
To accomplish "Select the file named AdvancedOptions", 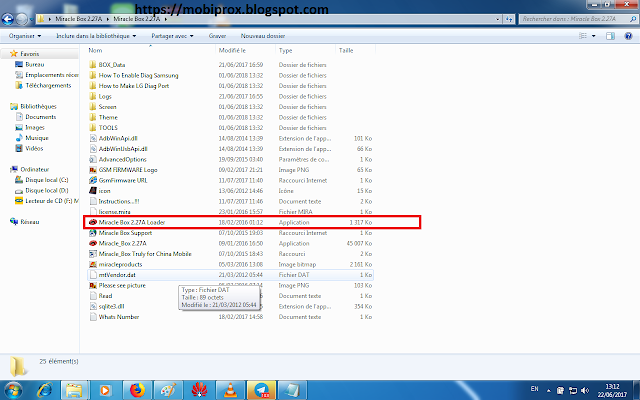I will point(122,159).
